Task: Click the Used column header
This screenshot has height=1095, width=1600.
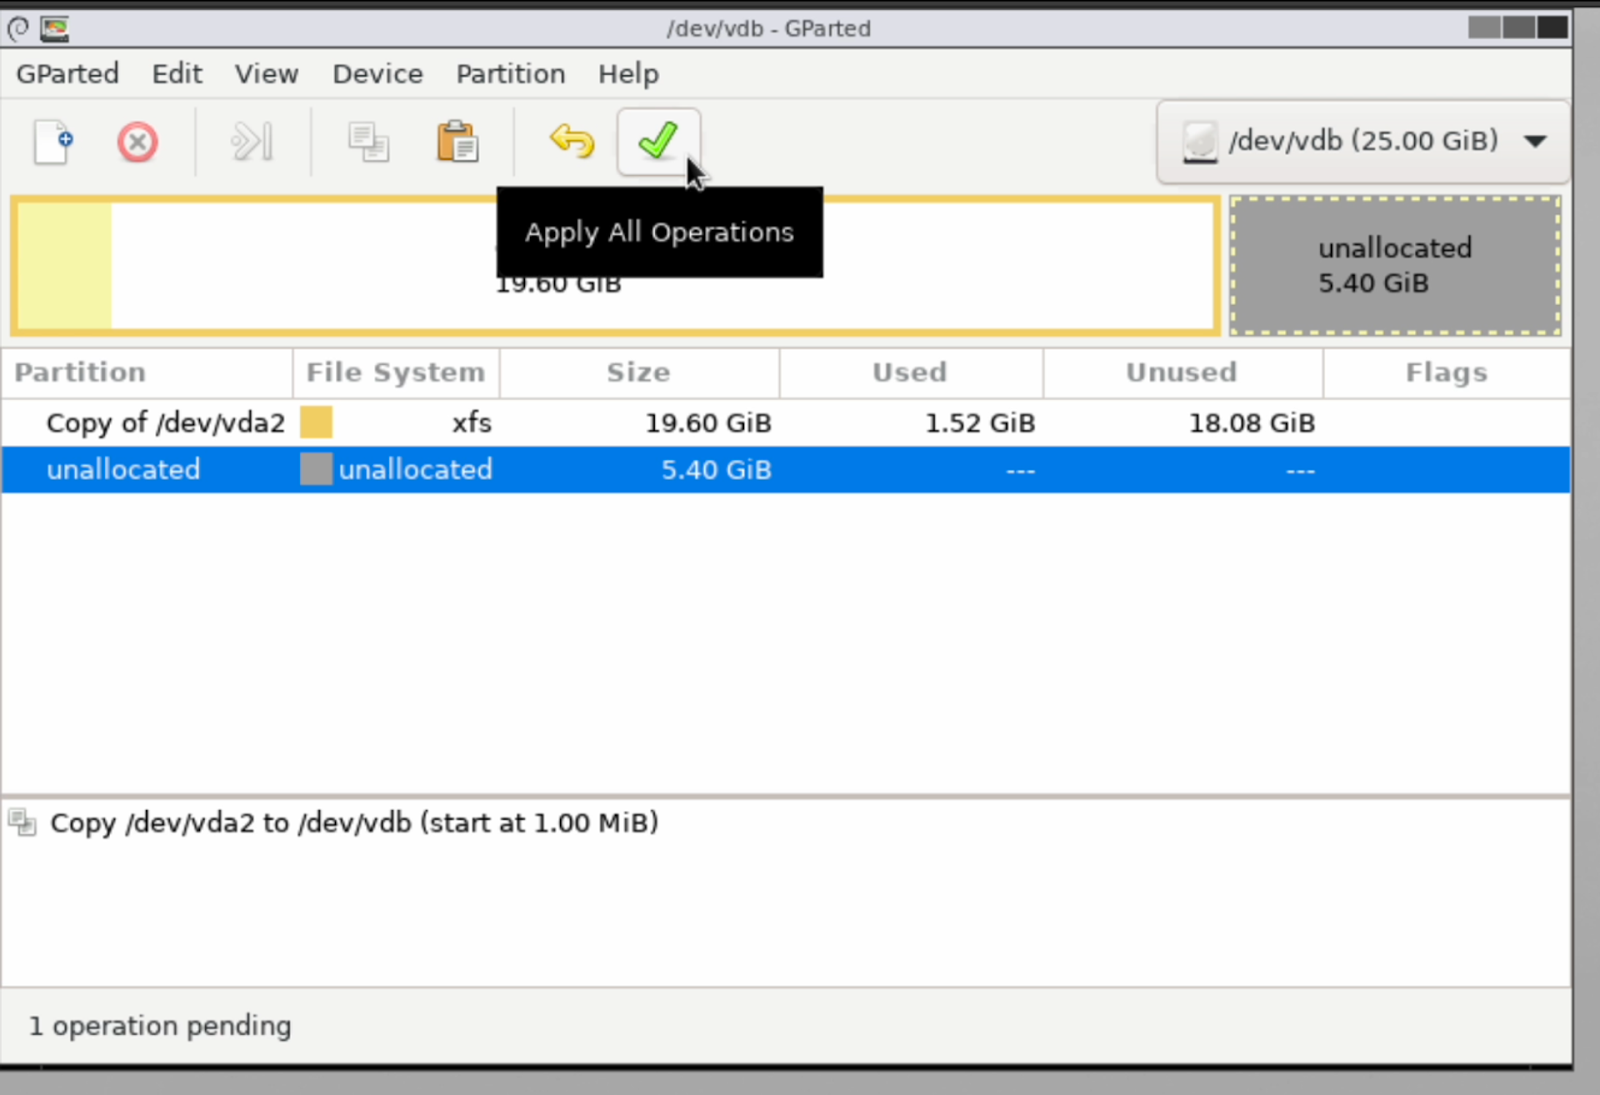Action: [x=910, y=372]
